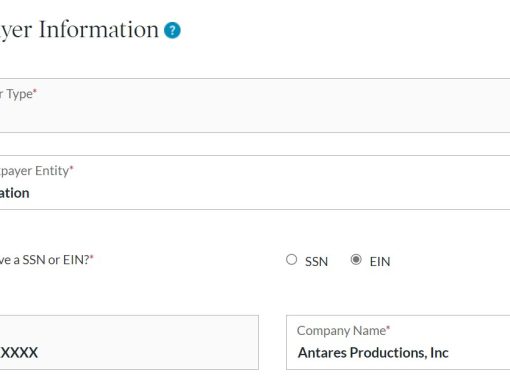Click the Information heading text
This screenshot has width=510, height=382.
pyautogui.click(x=99, y=29)
